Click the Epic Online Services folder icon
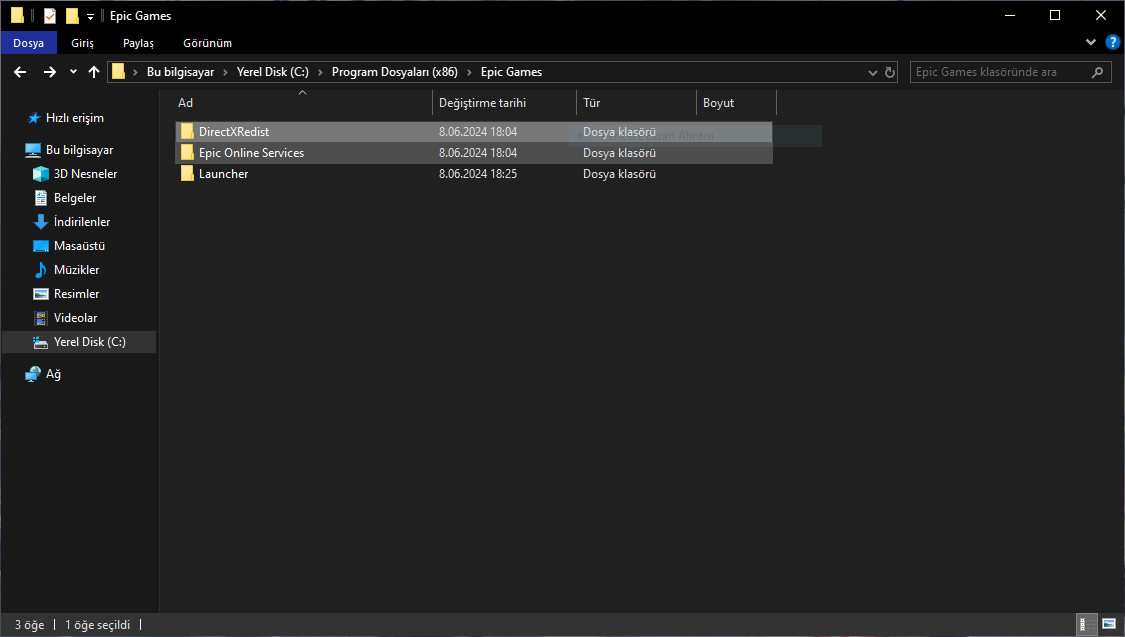 tap(187, 152)
